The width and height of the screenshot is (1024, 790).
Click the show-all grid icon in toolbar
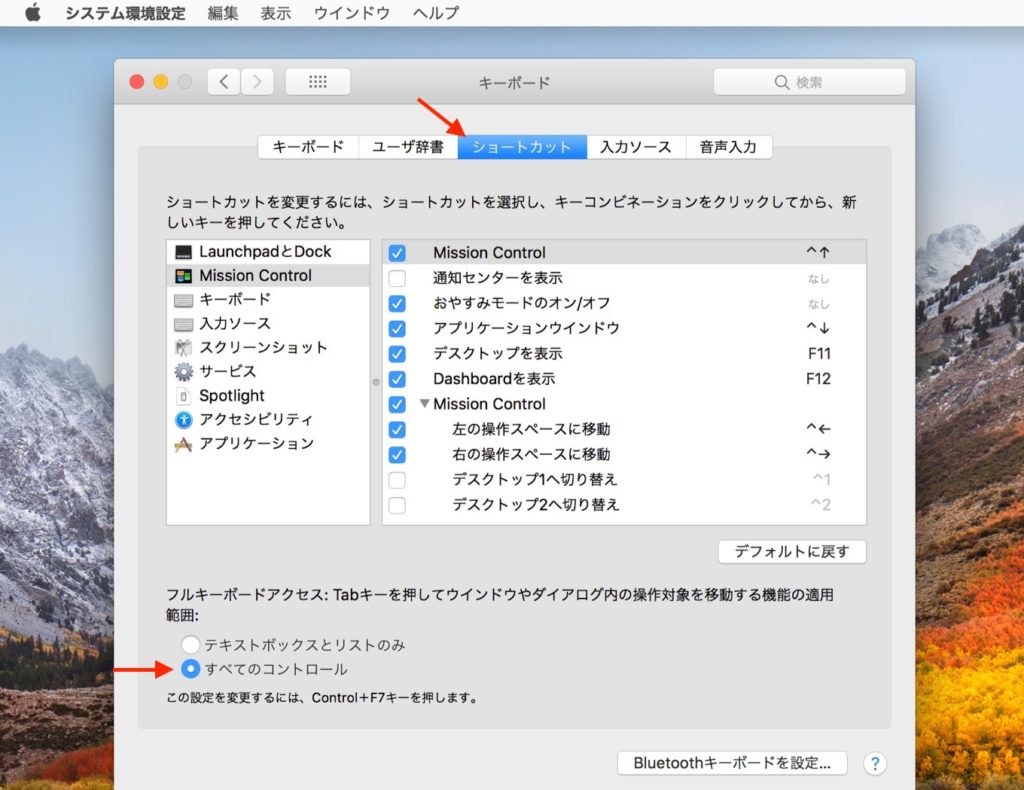point(317,82)
